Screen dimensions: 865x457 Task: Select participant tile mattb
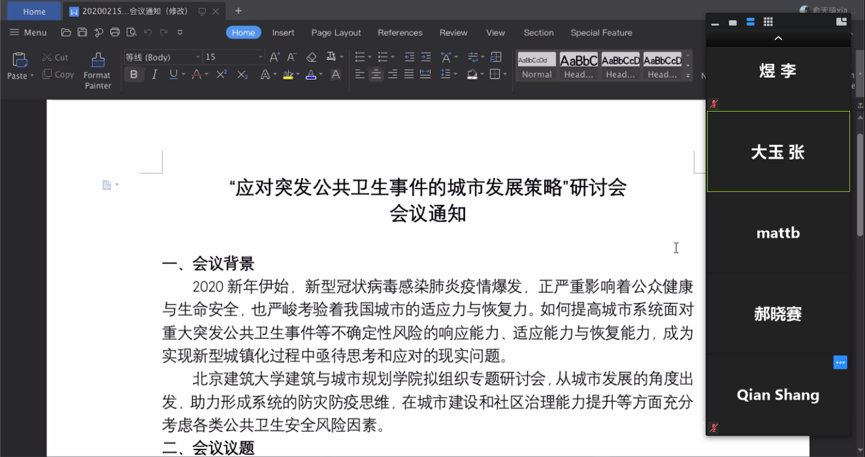(x=778, y=233)
